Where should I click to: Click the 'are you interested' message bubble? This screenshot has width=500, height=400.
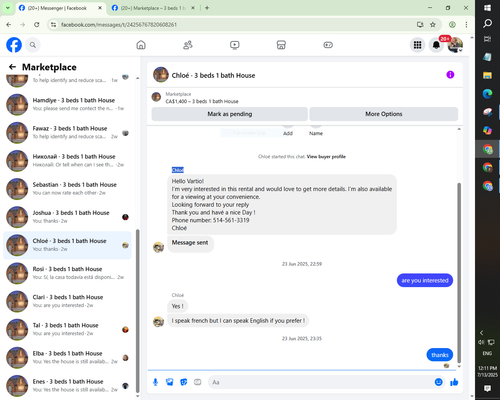[425, 280]
